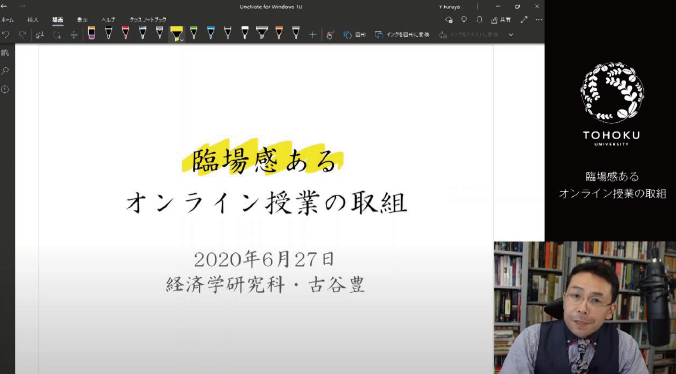This screenshot has height=374, width=676.
Task: Activate the Insert Space tool
Action: (74, 35)
